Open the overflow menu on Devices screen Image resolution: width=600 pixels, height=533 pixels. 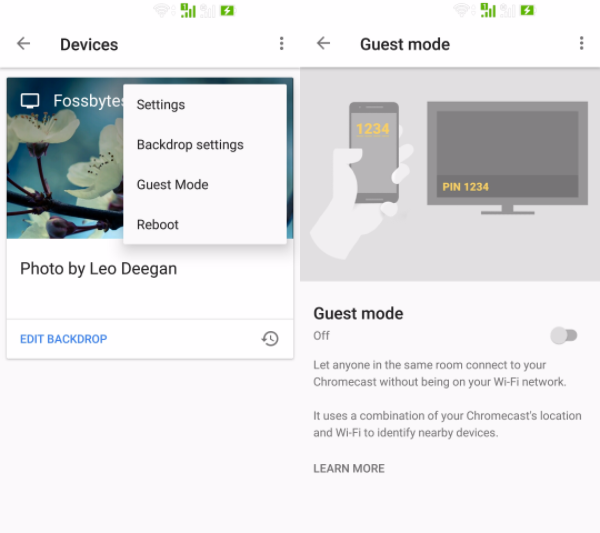click(282, 44)
